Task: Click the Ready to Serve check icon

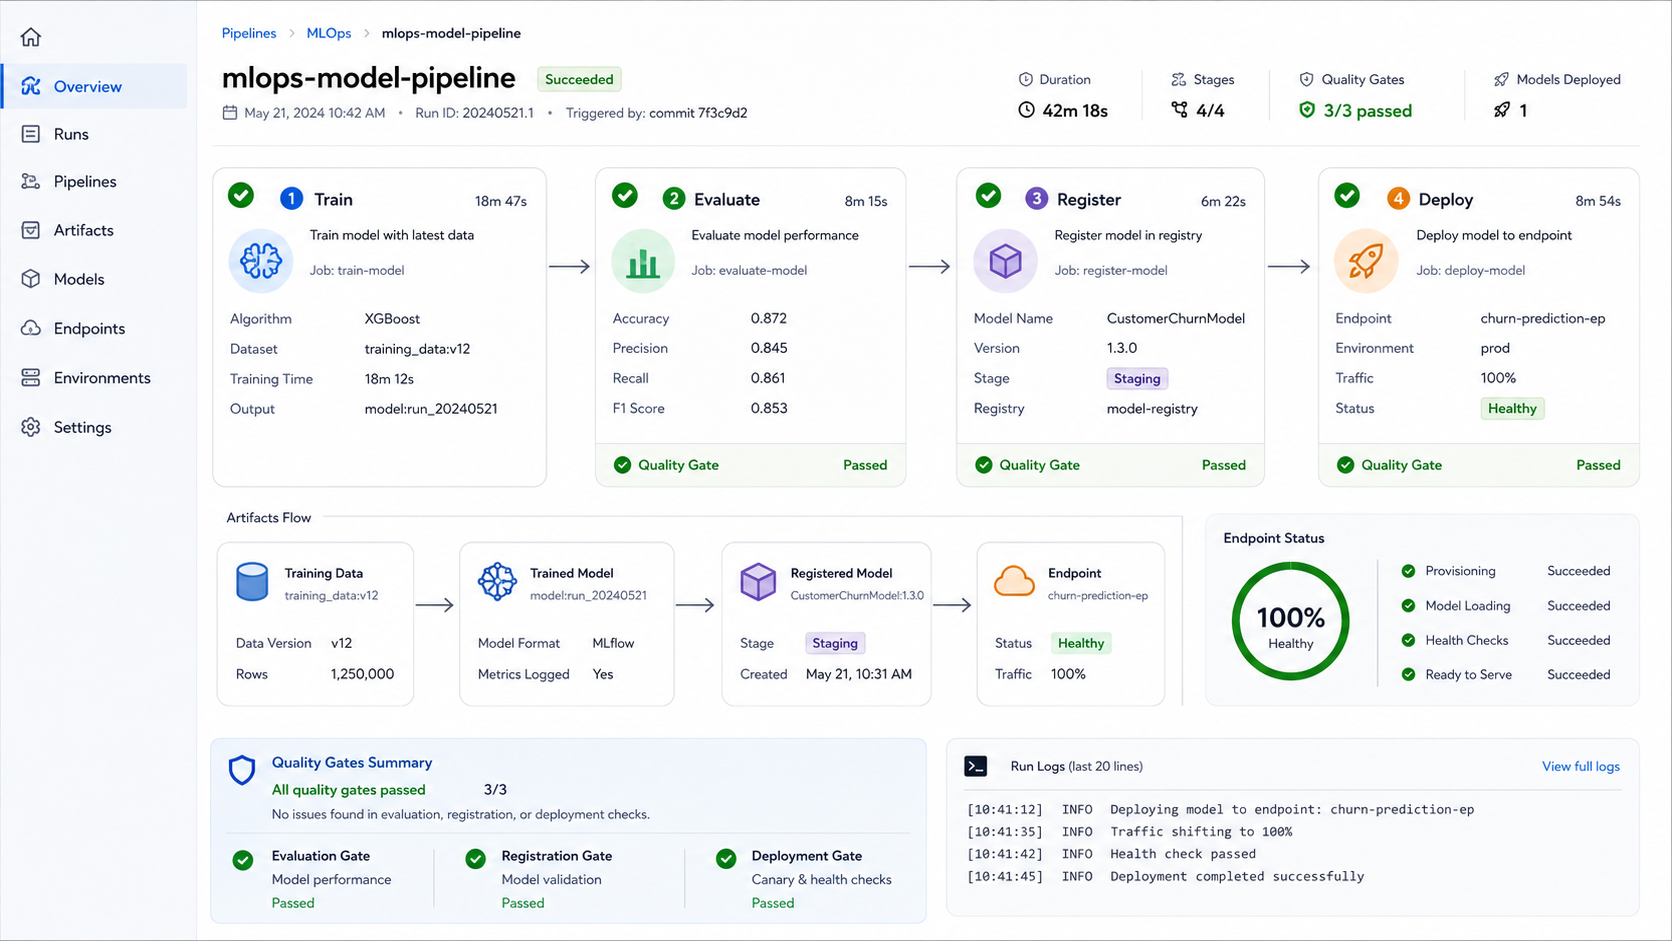Action: [x=1408, y=675]
